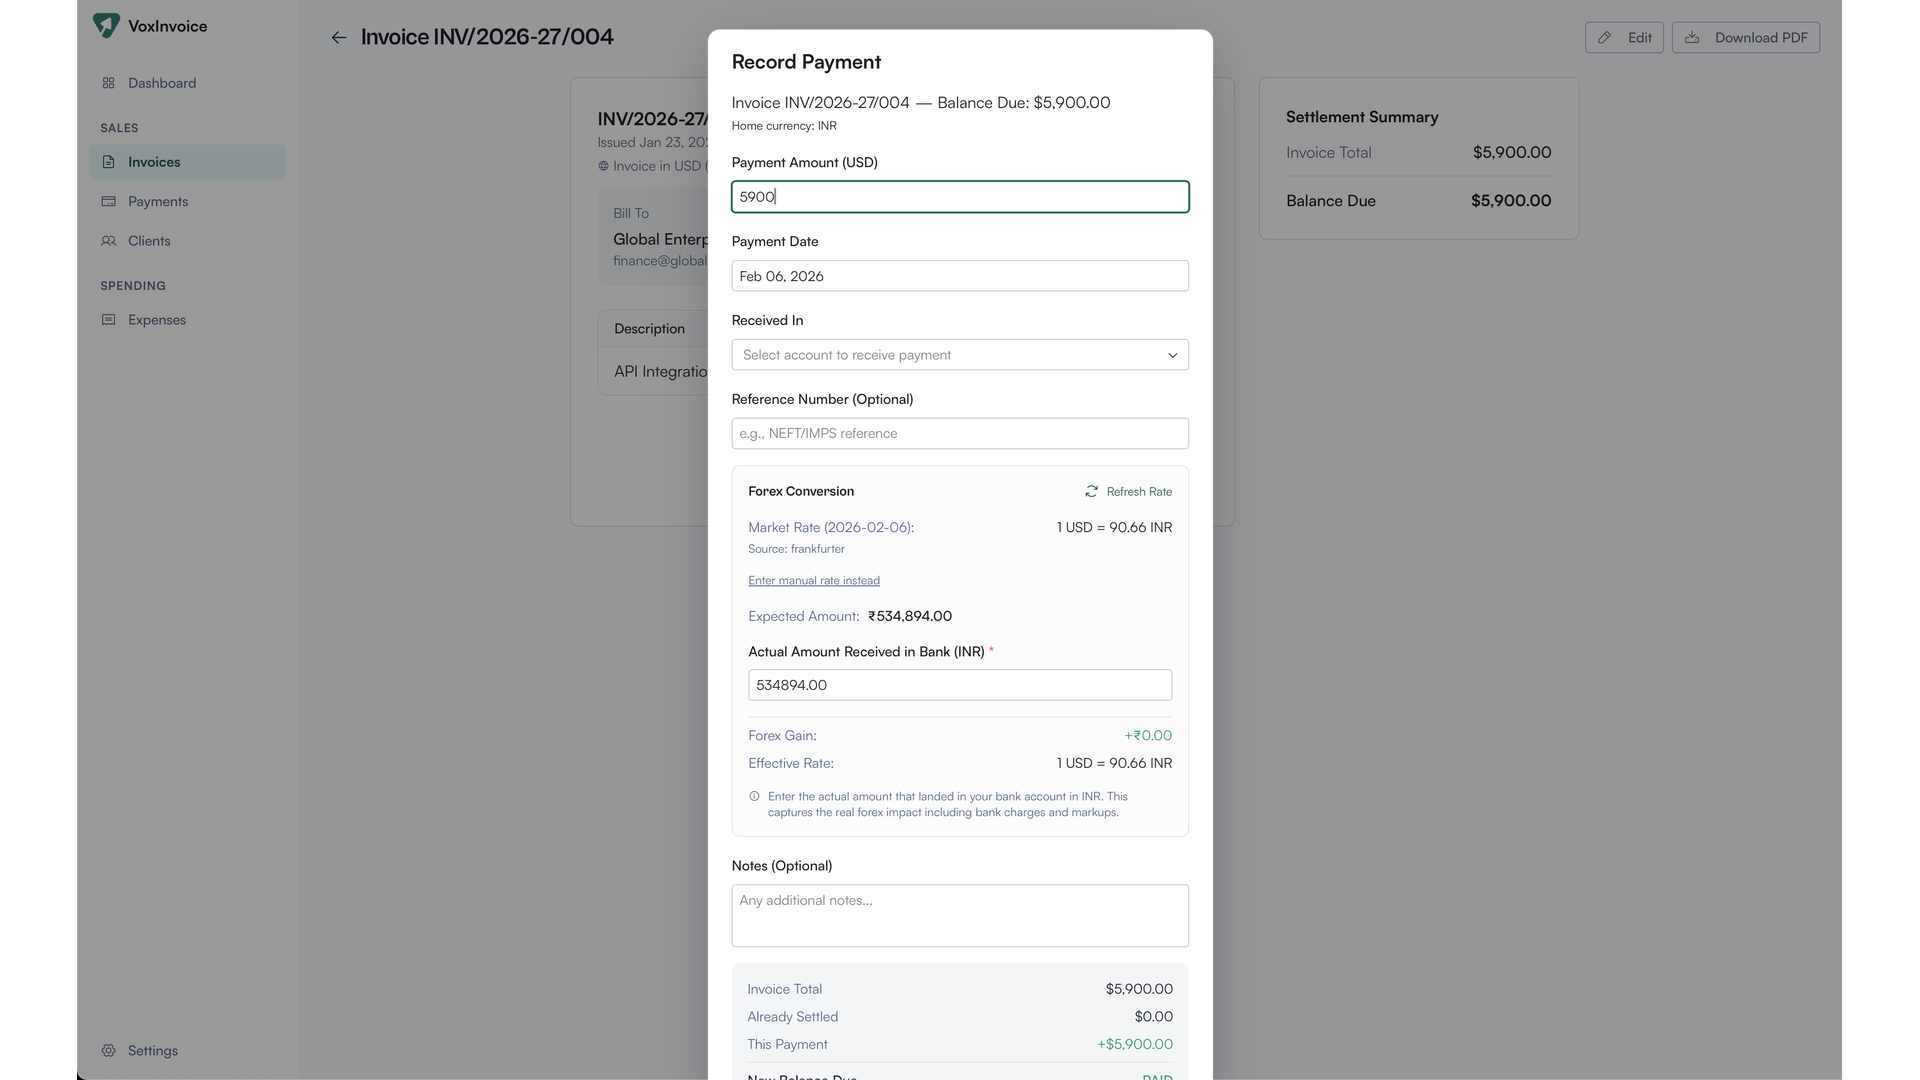Focus the Payment Amount (USD) field
The image size is (1920, 1080).
pyautogui.click(x=959, y=197)
